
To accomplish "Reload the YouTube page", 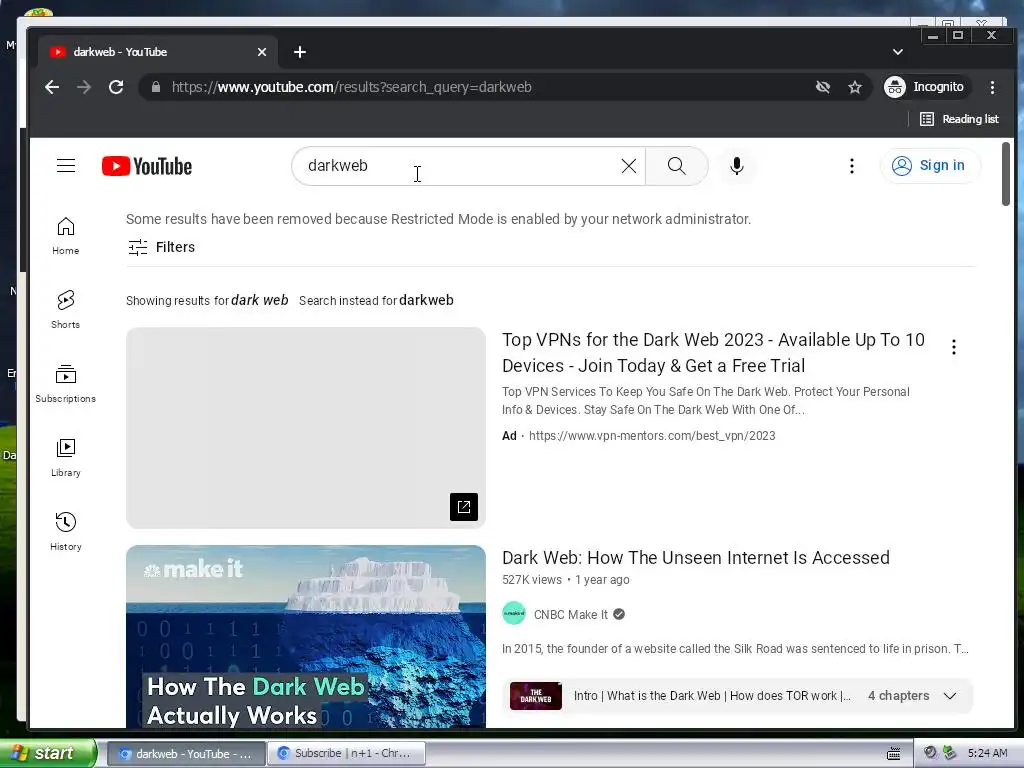I will pos(116,87).
